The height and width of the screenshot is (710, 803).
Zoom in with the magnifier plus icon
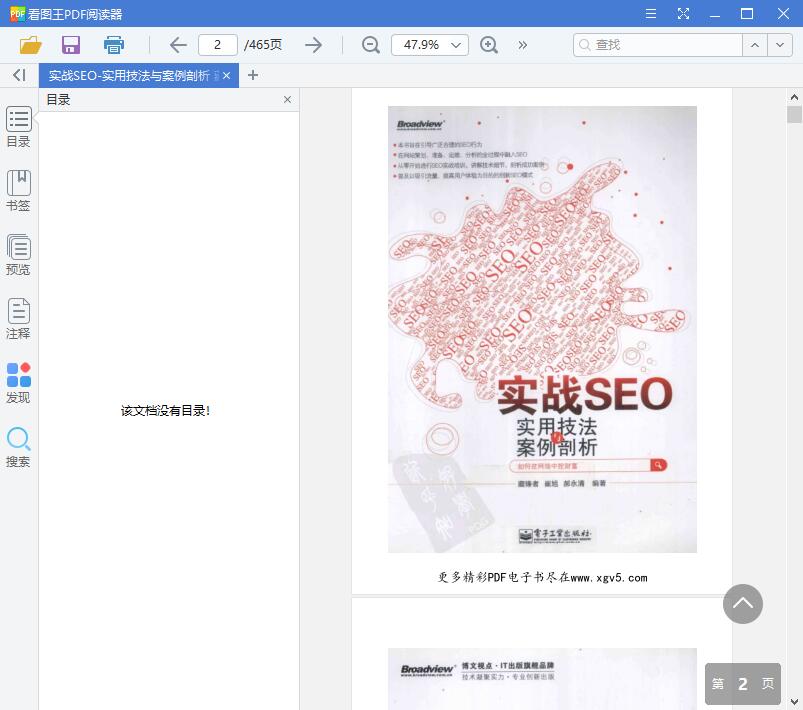(x=489, y=44)
